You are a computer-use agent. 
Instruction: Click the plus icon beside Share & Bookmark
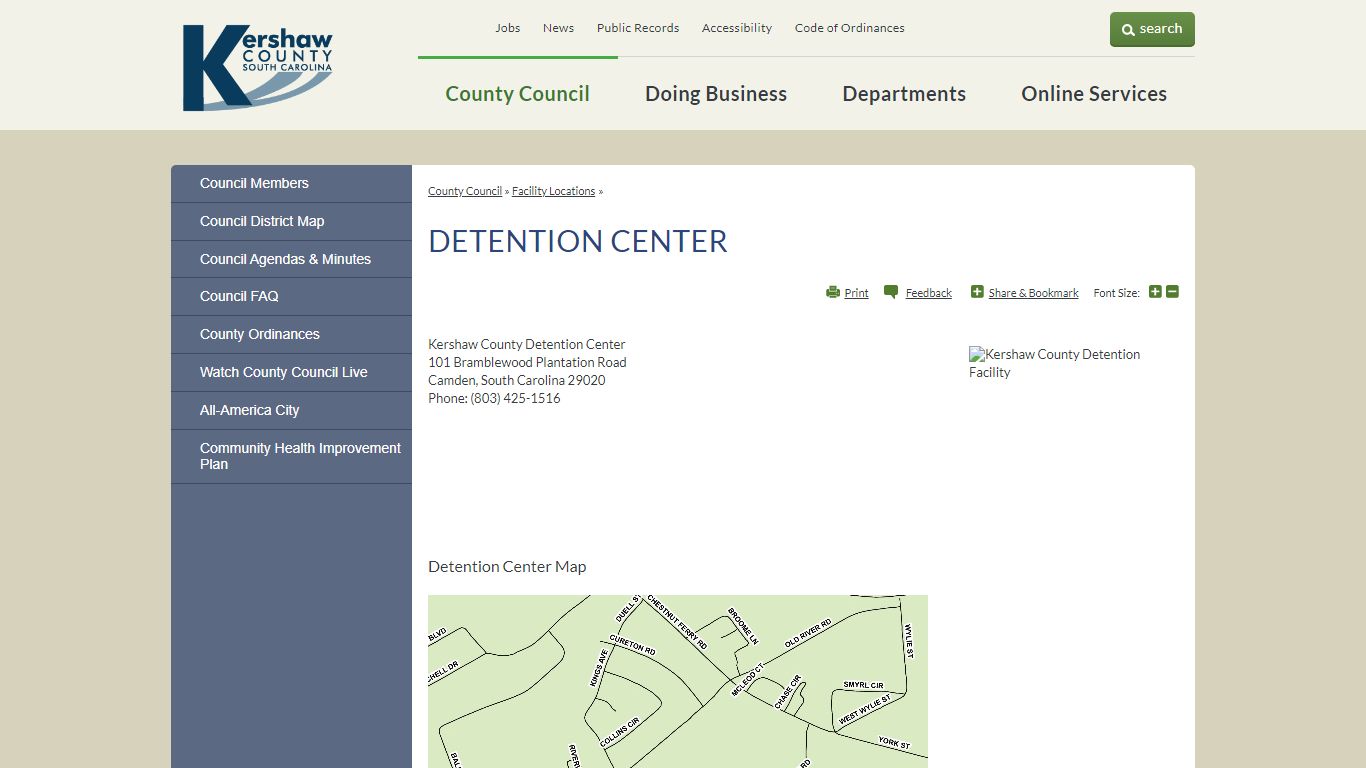tap(977, 292)
